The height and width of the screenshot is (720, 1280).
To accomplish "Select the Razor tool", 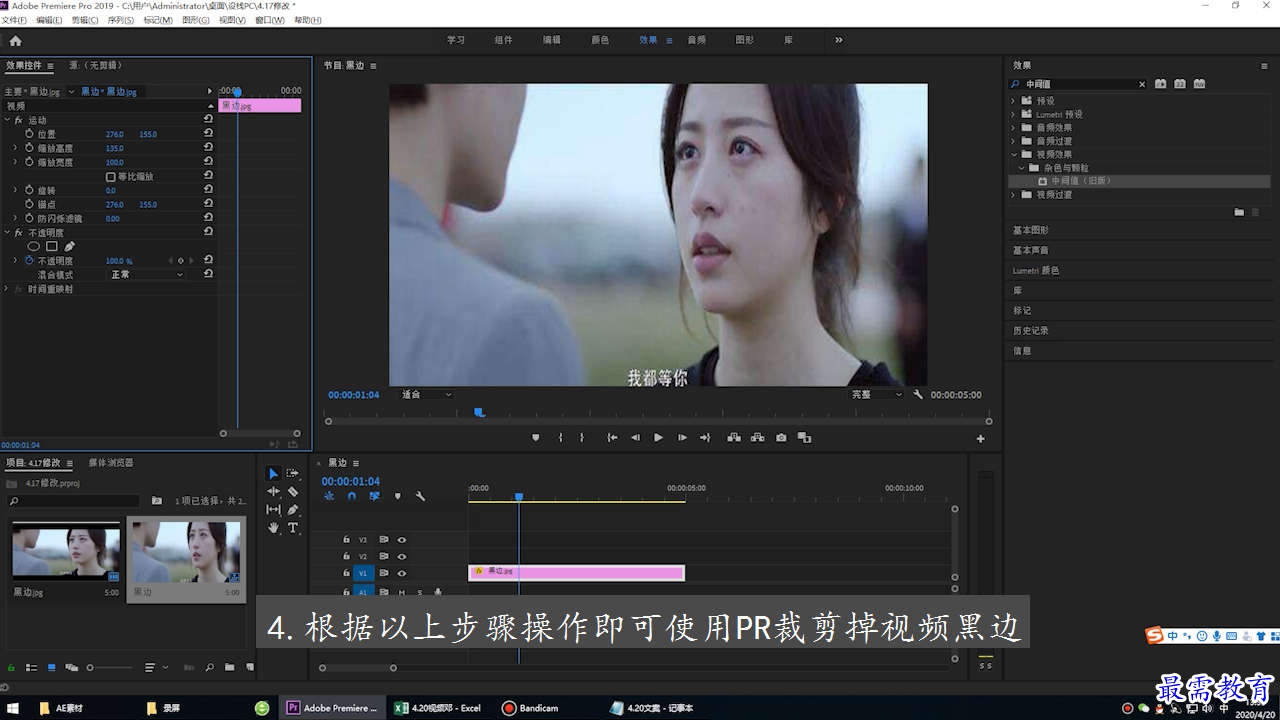I will (x=293, y=491).
